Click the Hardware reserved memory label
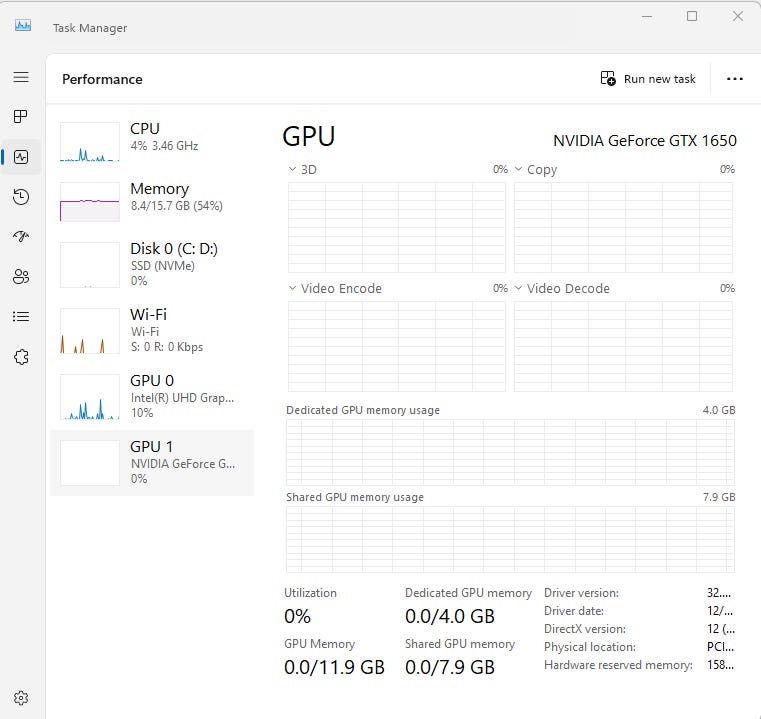The image size is (761, 719). point(618,665)
